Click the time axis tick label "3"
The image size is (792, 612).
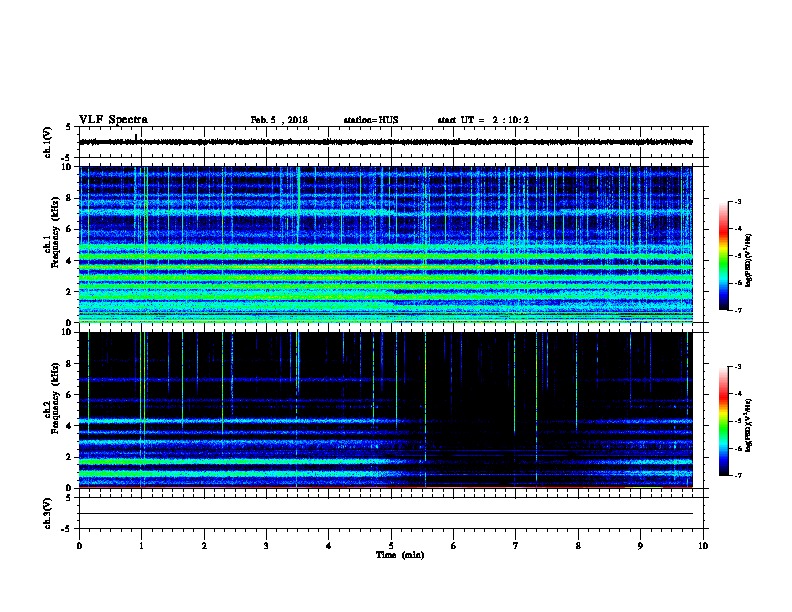click(x=266, y=546)
